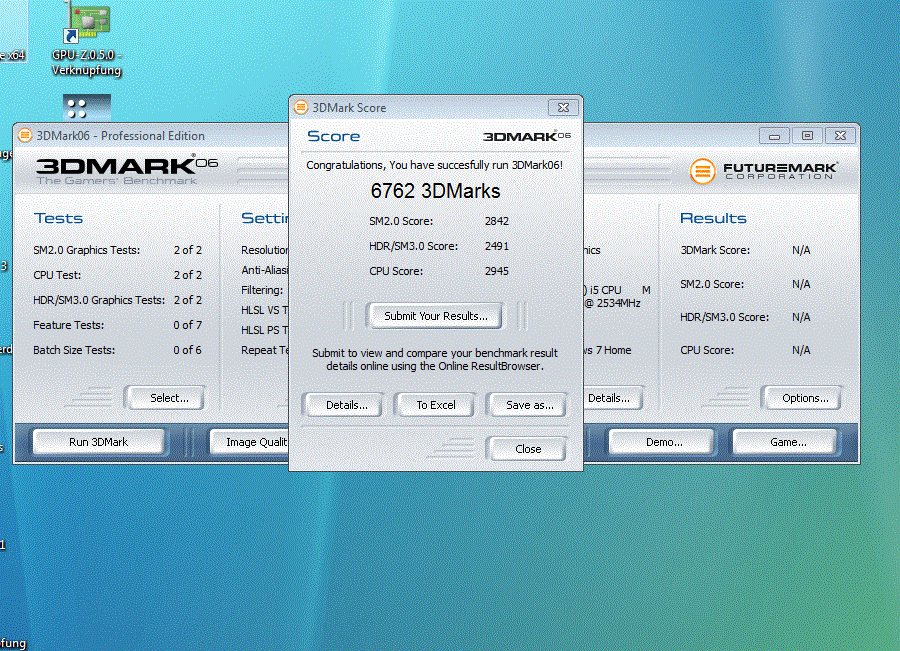Open system Details in main 3DMark06 window
Image resolution: width=900 pixels, height=651 pixels.
click(x=612, y=398)
